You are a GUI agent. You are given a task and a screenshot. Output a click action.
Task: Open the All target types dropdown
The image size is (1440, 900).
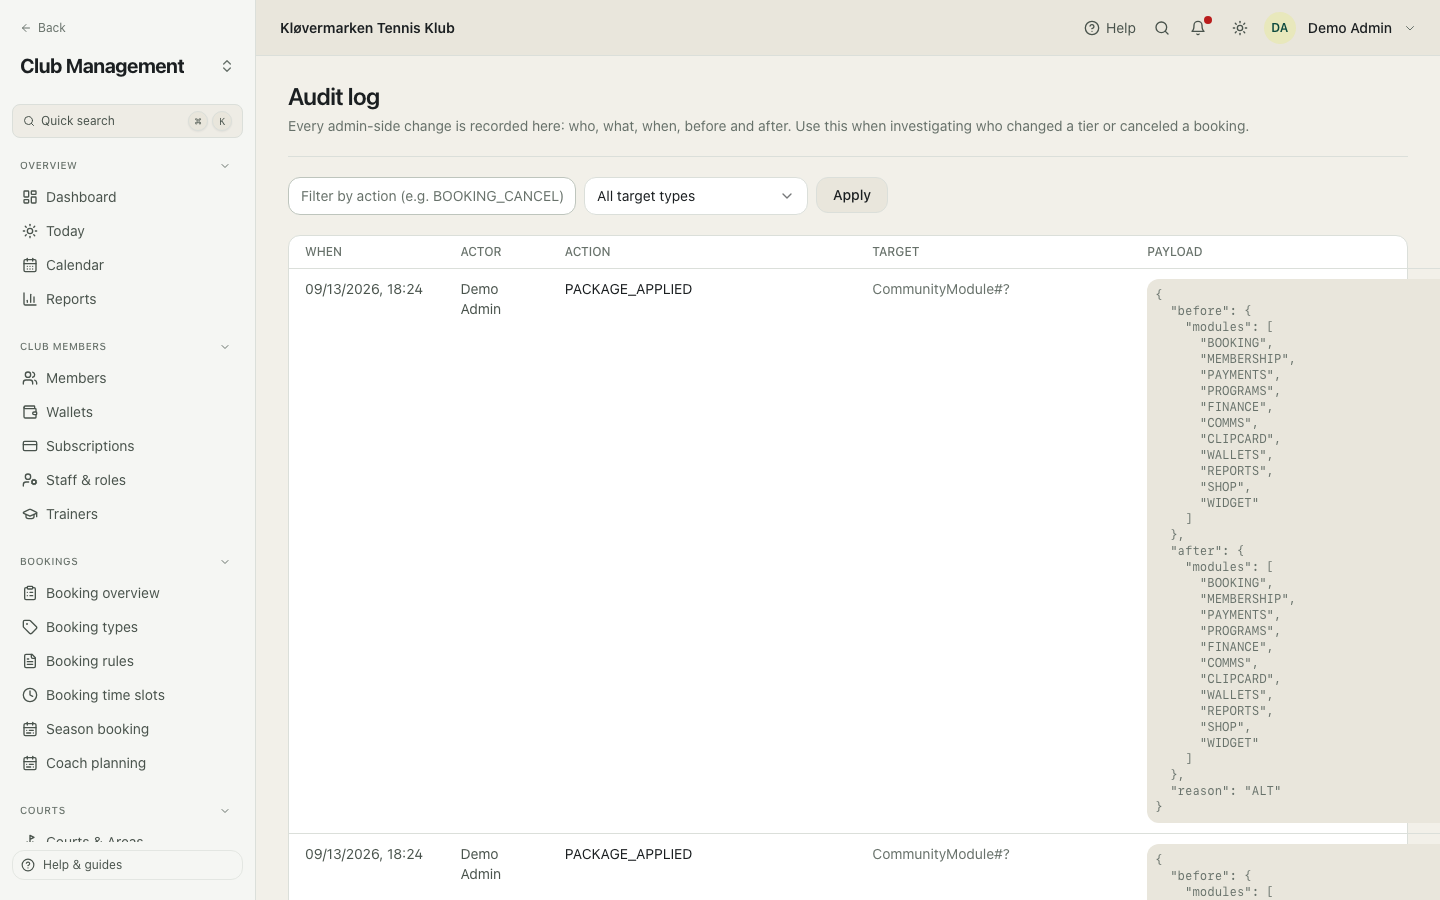[x=696, y=196]
